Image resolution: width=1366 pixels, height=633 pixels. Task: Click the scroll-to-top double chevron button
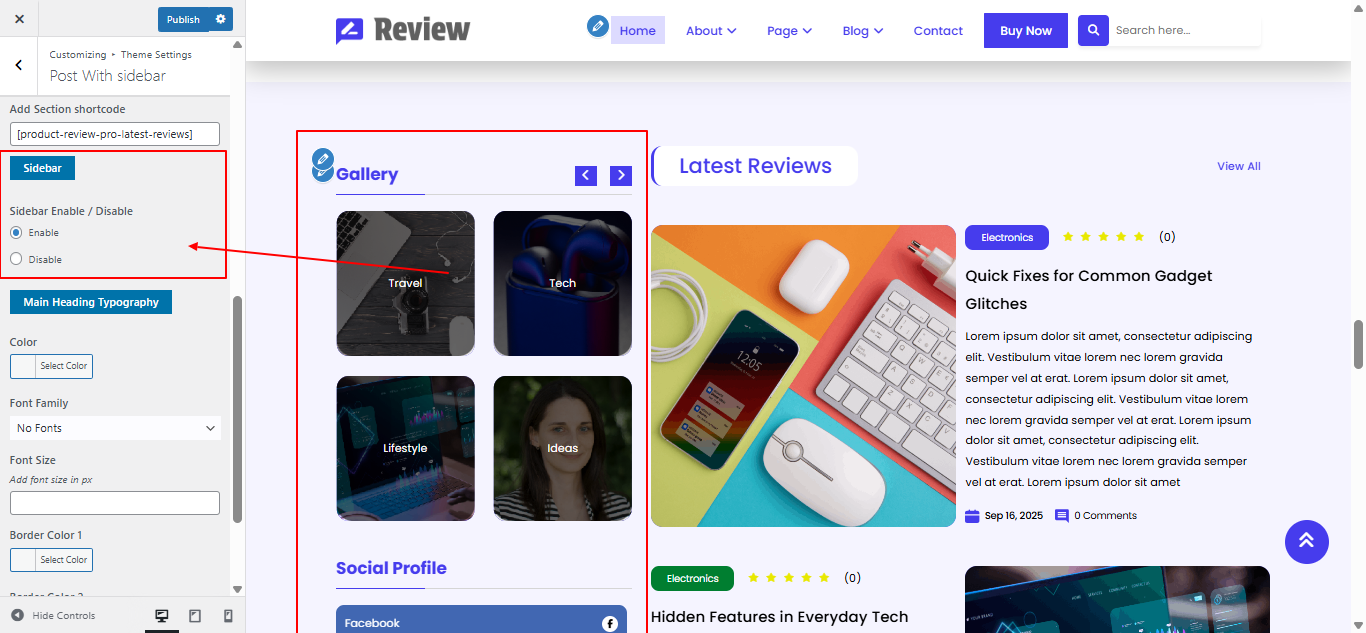tap(1307, 542)
